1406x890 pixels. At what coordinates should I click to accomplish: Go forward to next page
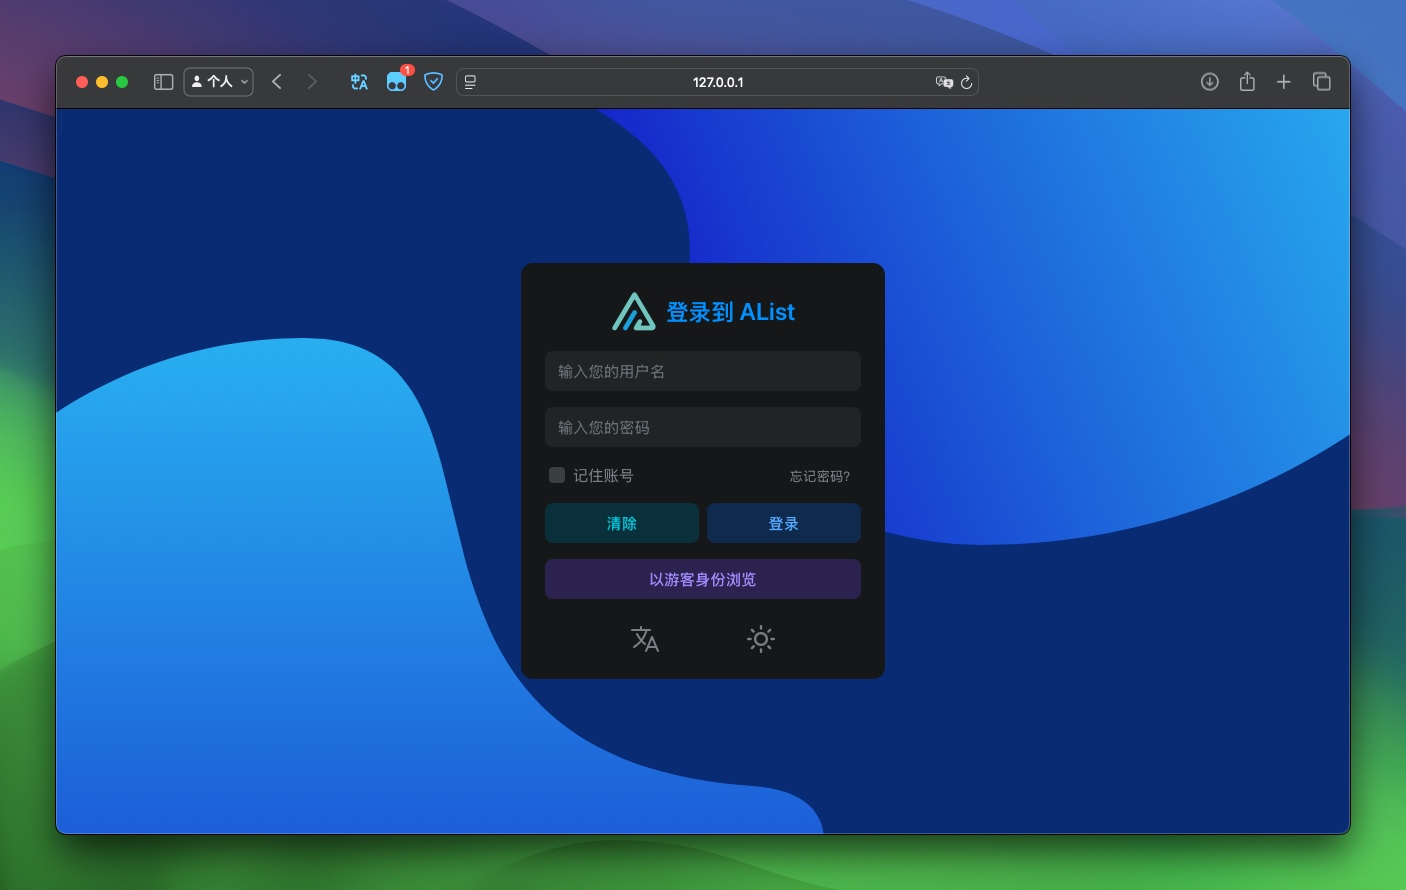coord(312,82)
